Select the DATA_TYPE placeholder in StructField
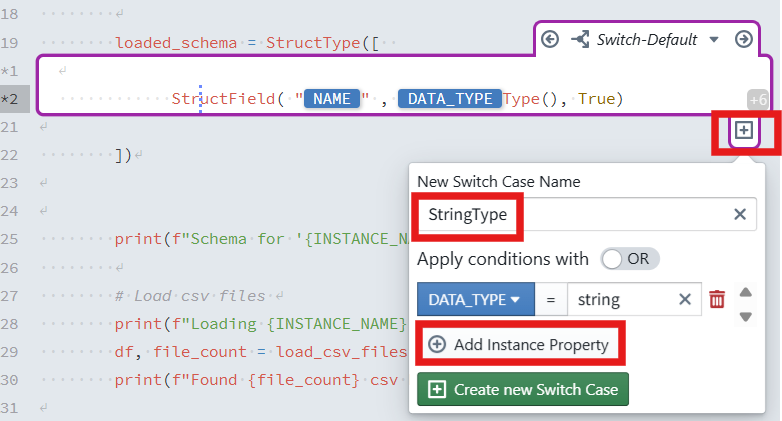The height and width of the screenshot is (421, 782). tap(449, 98)
